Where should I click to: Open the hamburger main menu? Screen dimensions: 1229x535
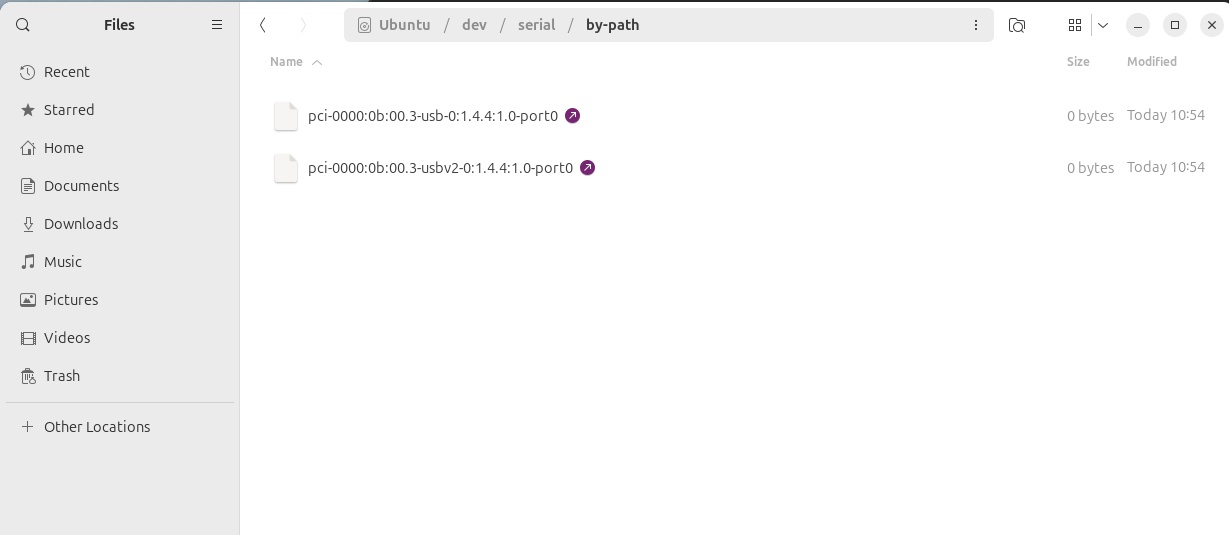pos(217,25)
